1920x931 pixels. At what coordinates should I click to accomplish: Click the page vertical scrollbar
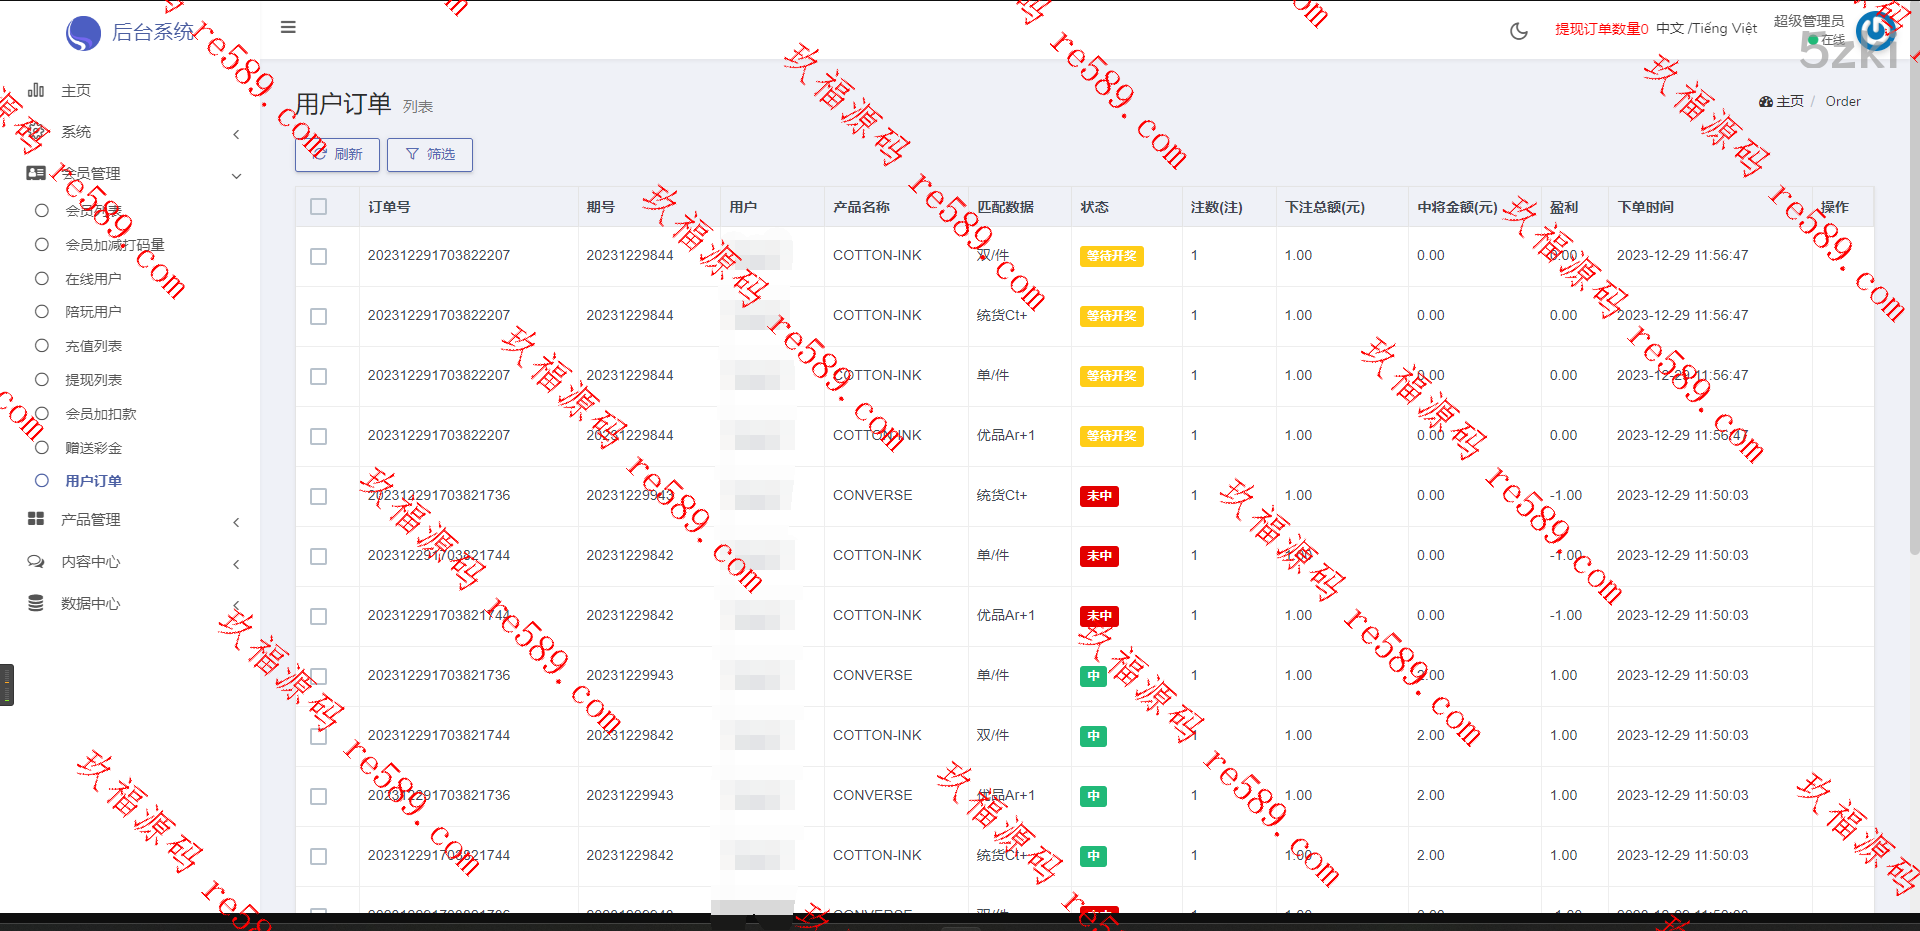click(x=1913, y=300)
